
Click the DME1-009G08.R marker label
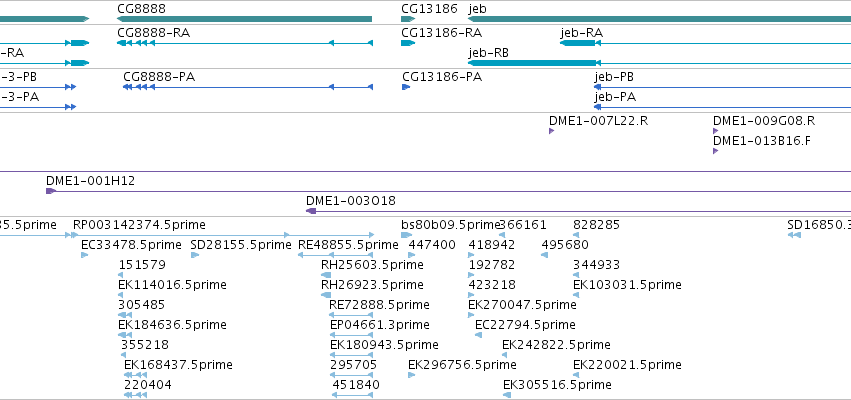coord(764,120)
